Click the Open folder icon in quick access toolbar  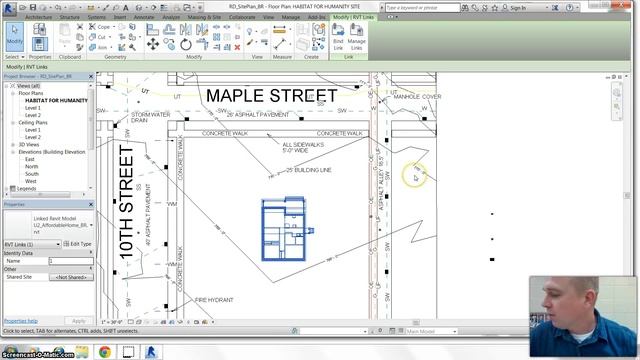[23, 7]
